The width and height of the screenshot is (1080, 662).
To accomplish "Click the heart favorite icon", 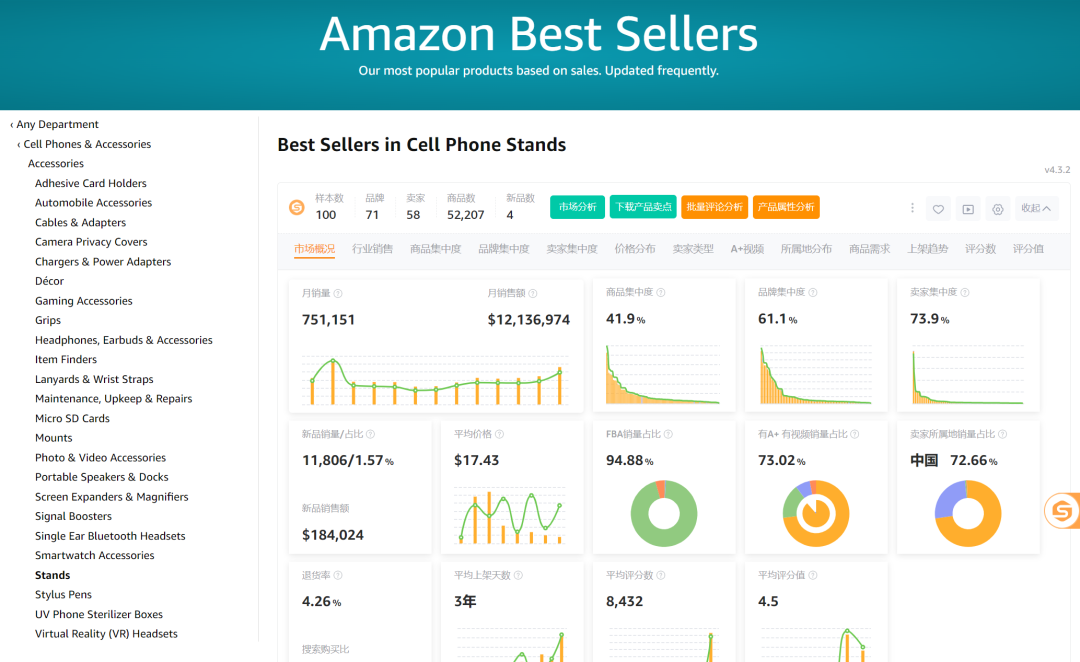I will click(x=938, y=209).
